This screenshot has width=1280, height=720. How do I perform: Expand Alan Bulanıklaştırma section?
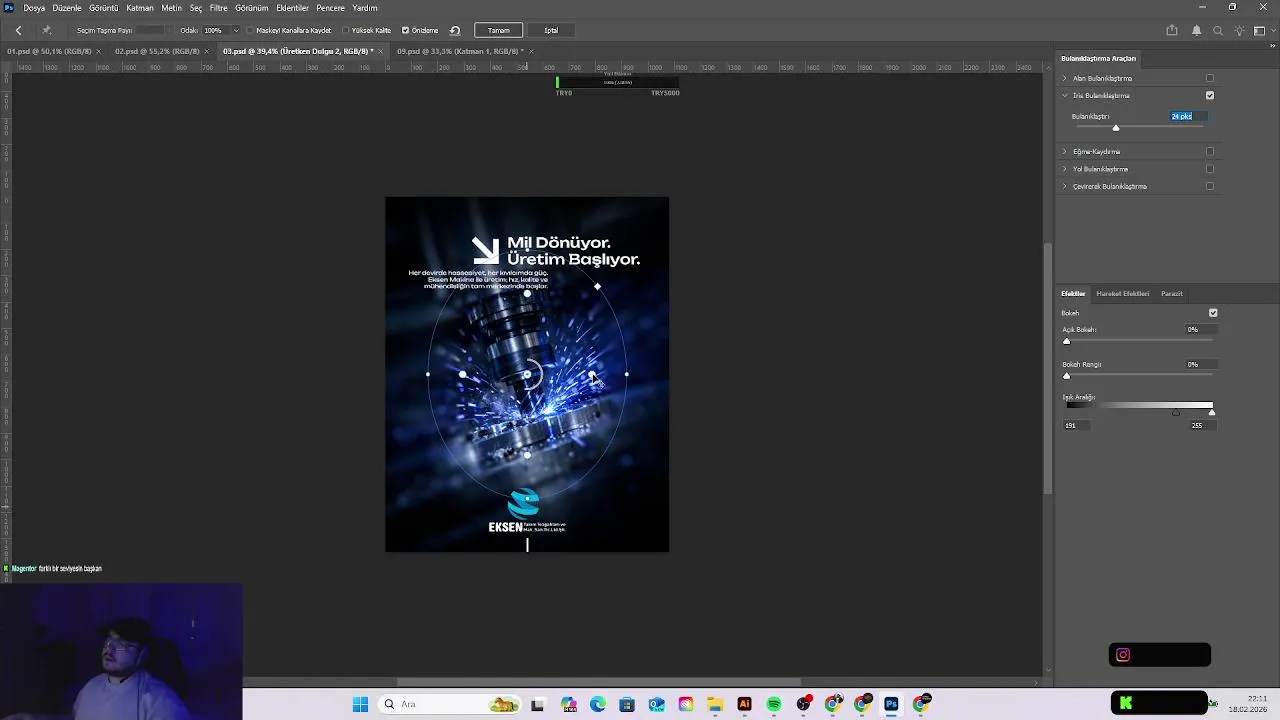pyautogui.click(x=1065, y=78)
